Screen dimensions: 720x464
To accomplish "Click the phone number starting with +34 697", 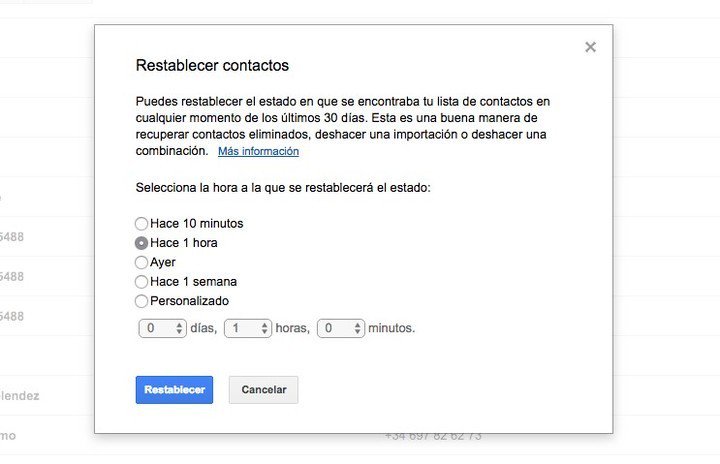I will (x=432, y=436).
